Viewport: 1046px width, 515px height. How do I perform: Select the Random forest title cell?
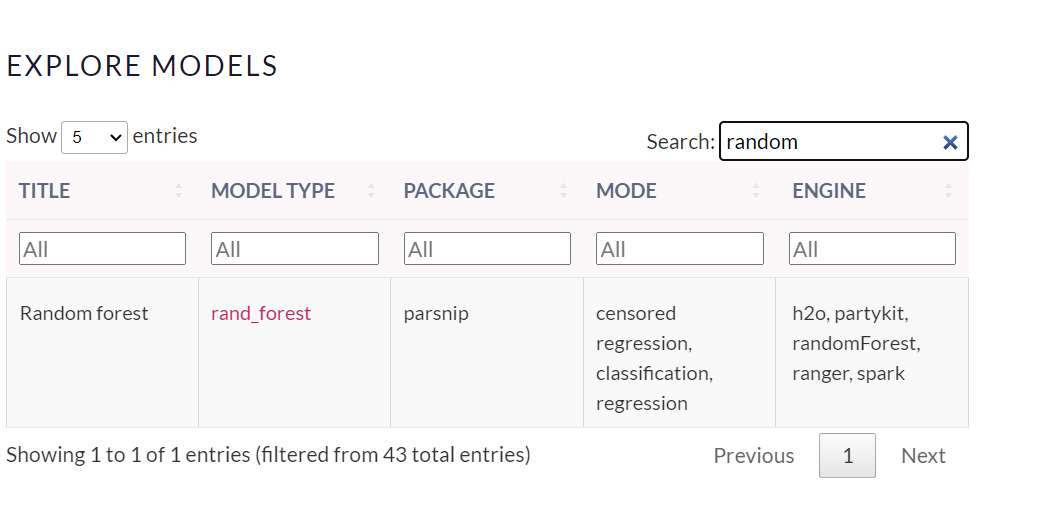(x=84, y=313)
